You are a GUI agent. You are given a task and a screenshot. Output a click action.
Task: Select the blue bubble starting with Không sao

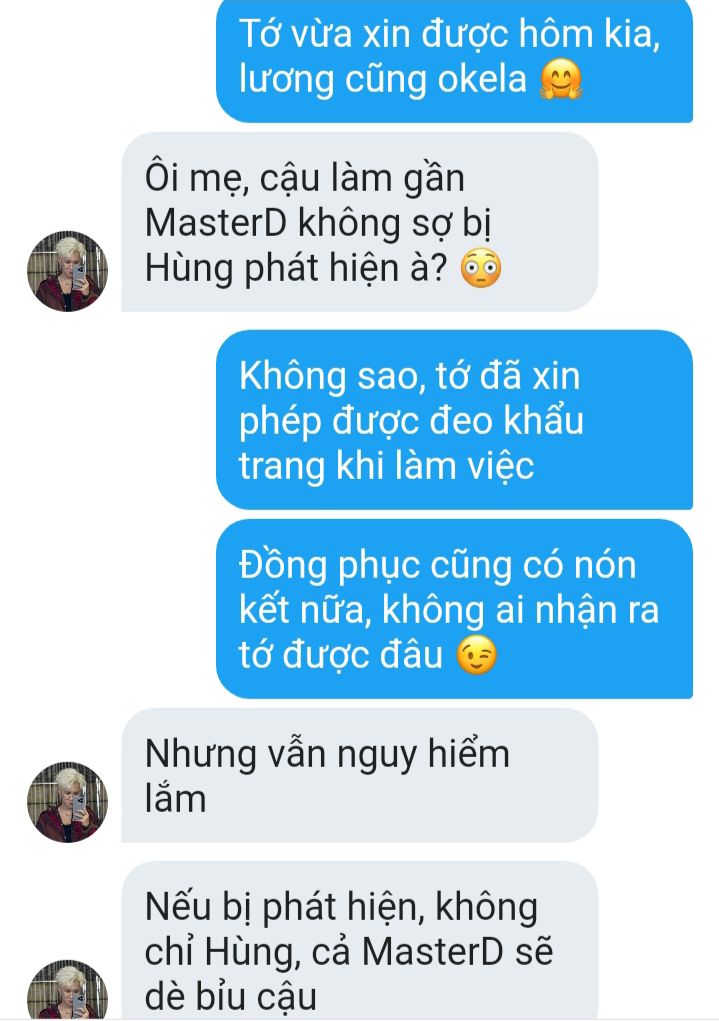click(x=455, y=420)
